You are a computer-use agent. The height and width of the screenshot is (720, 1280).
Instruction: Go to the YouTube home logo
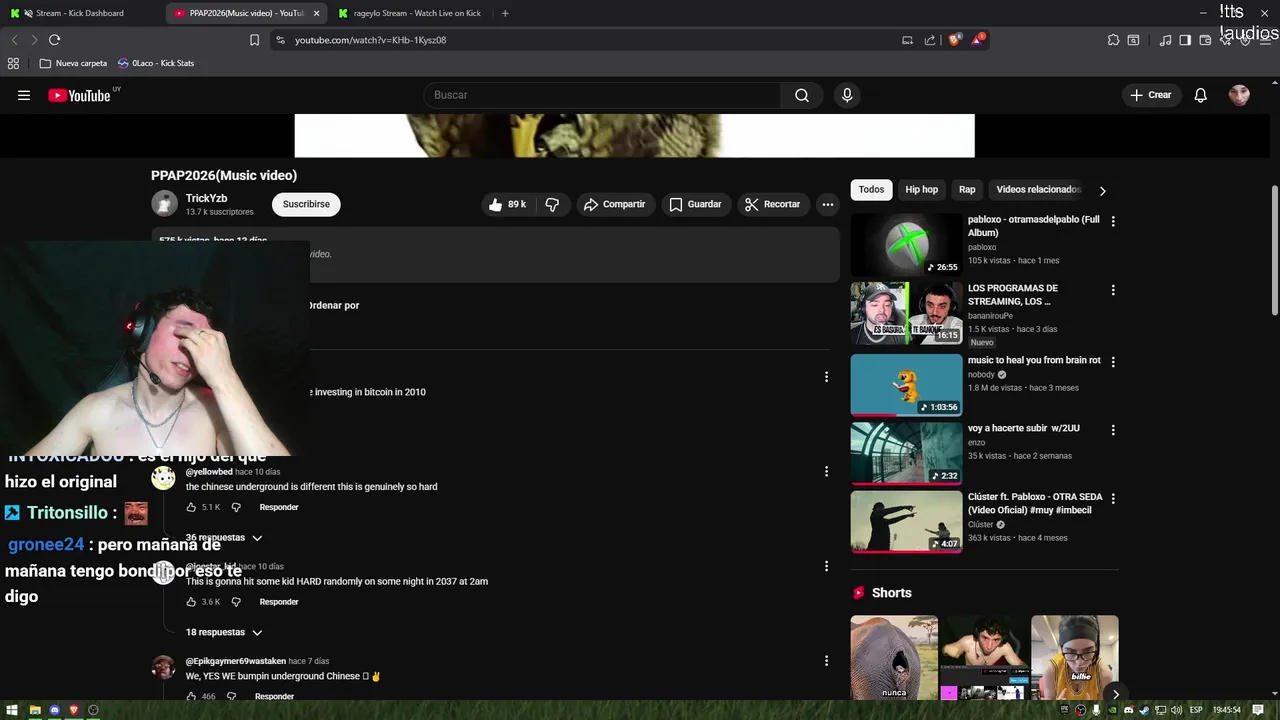(x=80, y=95)
